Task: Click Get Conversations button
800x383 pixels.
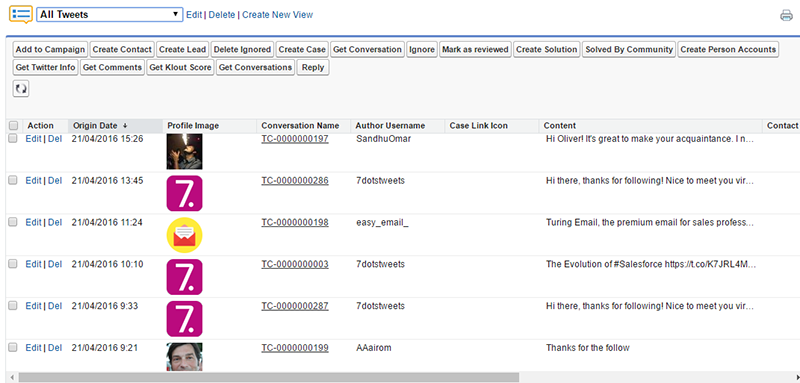Action: 255,67
